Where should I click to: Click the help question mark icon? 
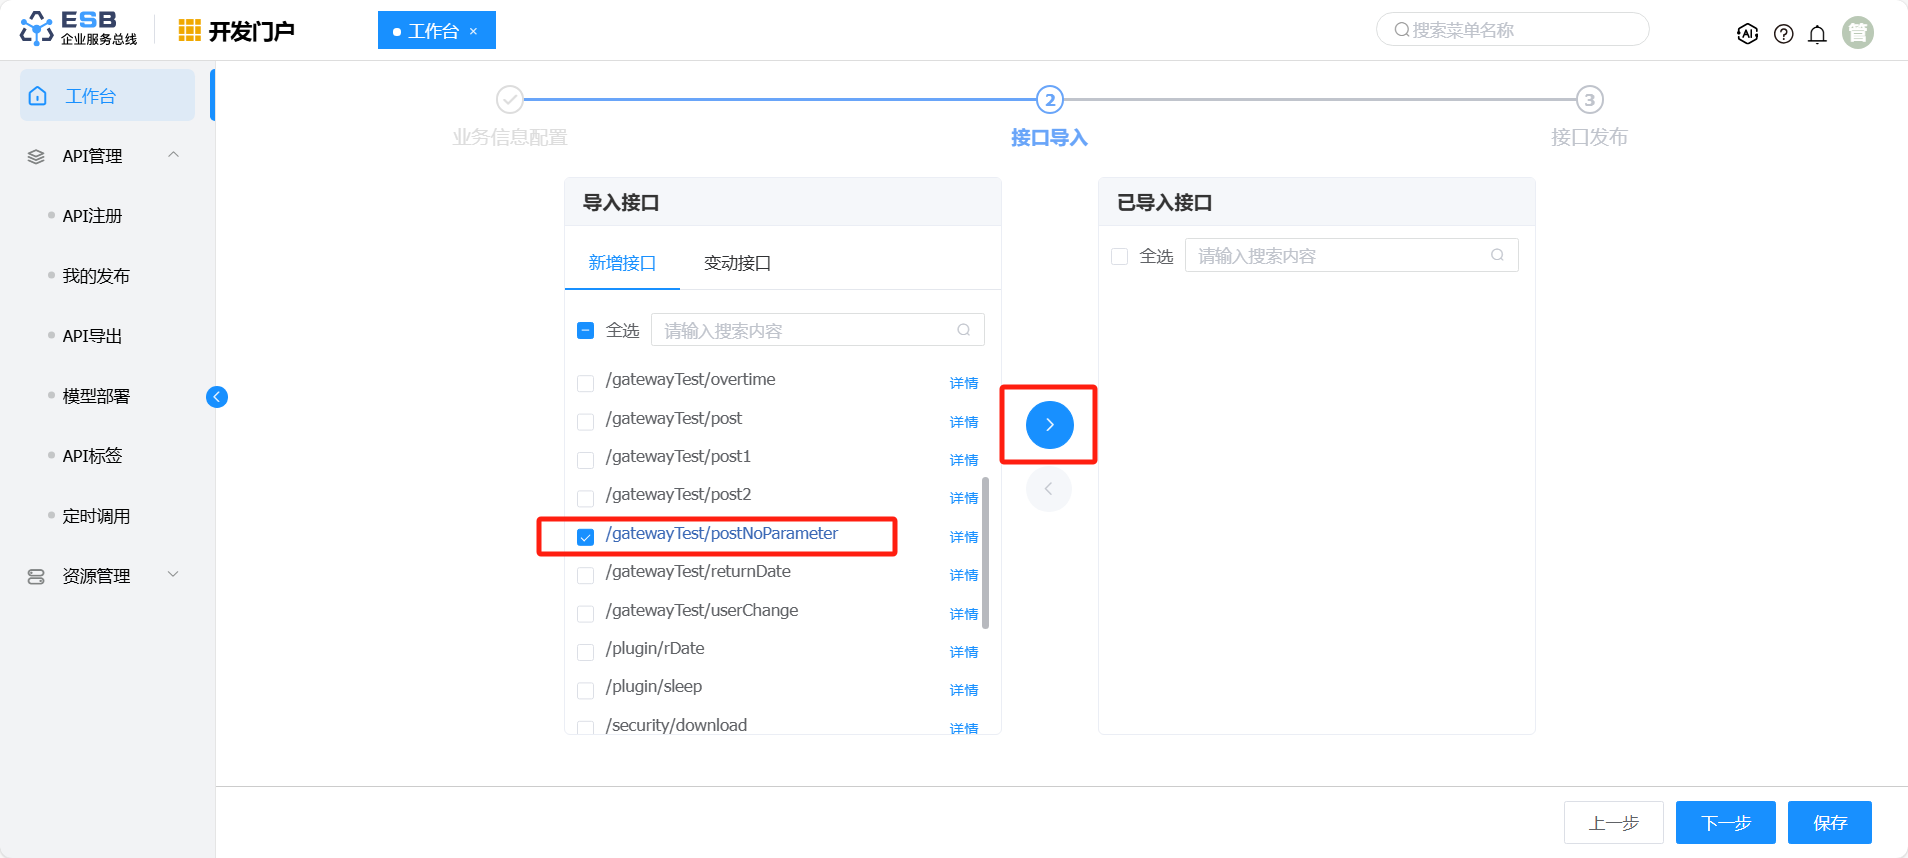pos(1783,34)
